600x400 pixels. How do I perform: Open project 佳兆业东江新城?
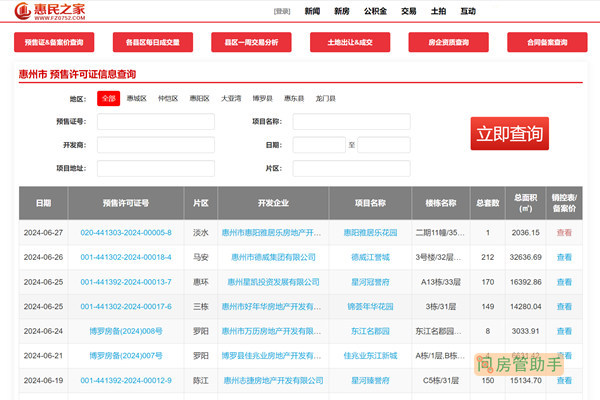(370, 356)
